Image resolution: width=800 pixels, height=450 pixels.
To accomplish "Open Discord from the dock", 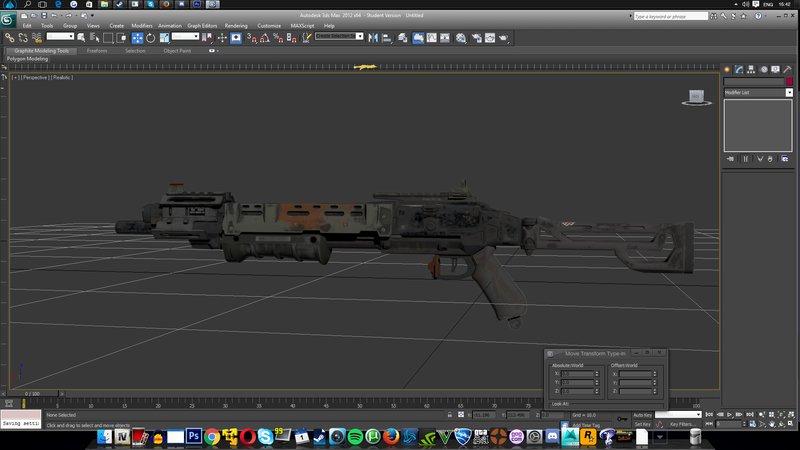I will click(552, 437).
